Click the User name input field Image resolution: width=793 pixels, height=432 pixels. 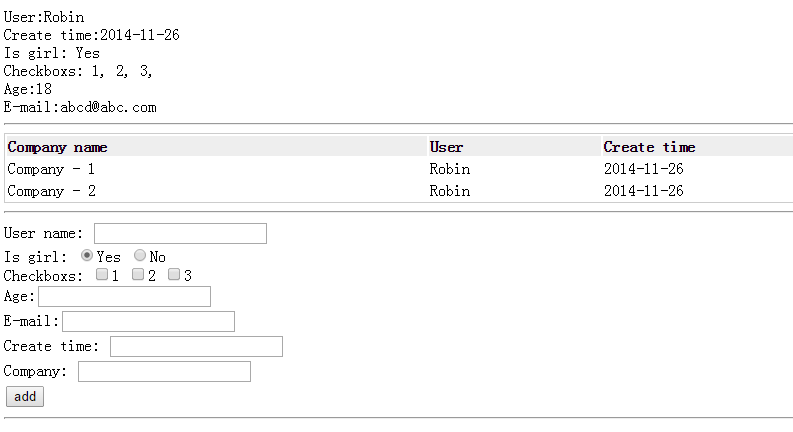click(x=181, y=233)
